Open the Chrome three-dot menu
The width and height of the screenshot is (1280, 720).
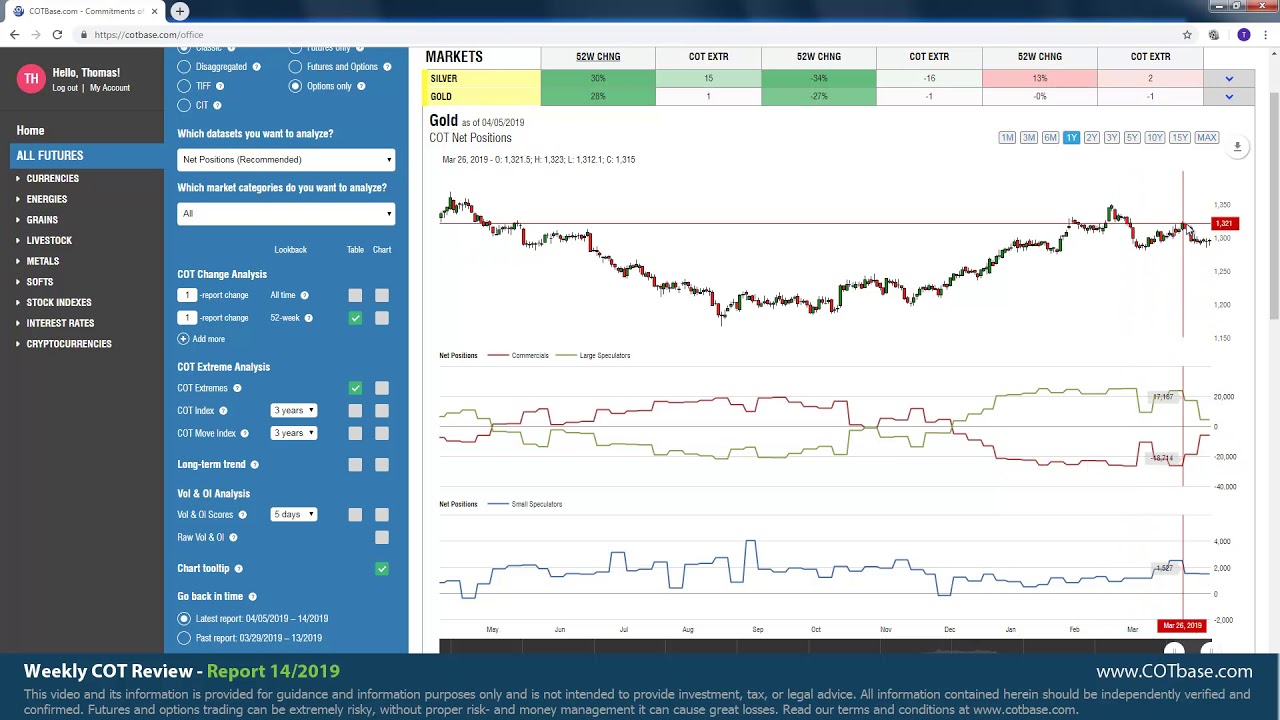point(1265,35)
